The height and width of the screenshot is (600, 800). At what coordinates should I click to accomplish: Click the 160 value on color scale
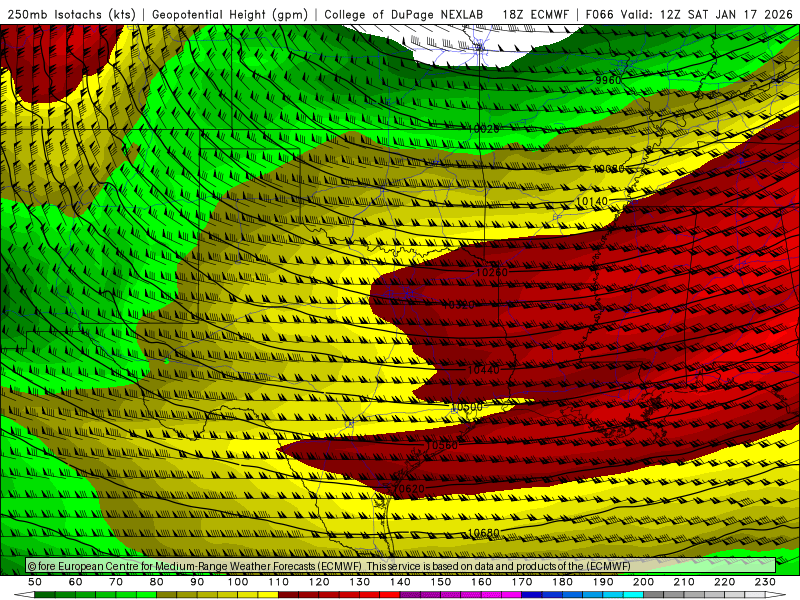pyautogui.click(x=481, y=582)
